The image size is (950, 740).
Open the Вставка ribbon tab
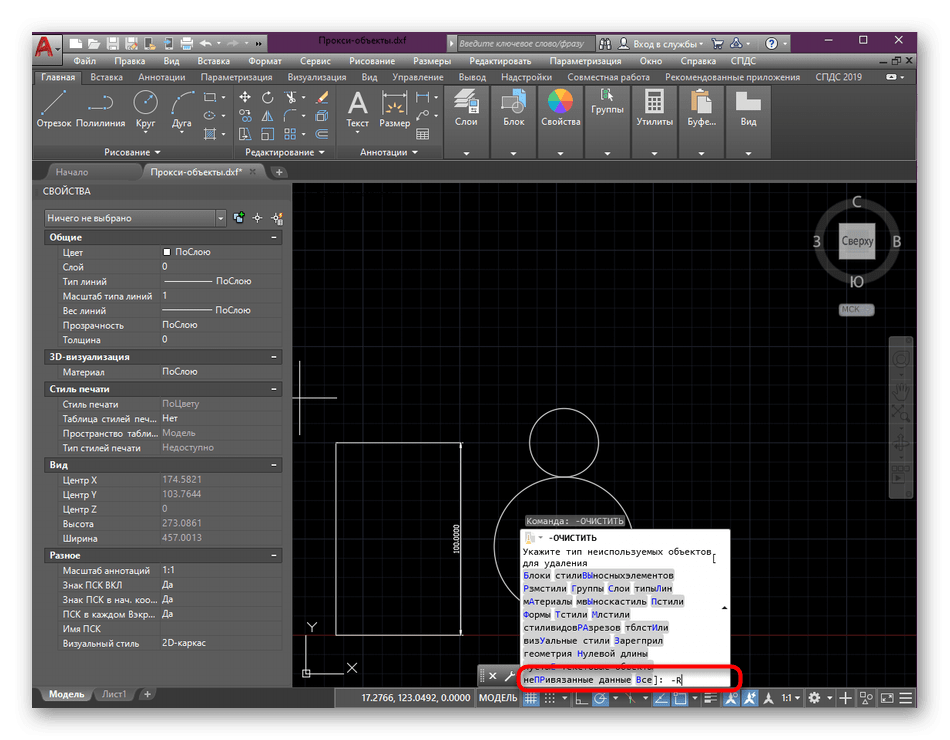click(x=107, y=77)
